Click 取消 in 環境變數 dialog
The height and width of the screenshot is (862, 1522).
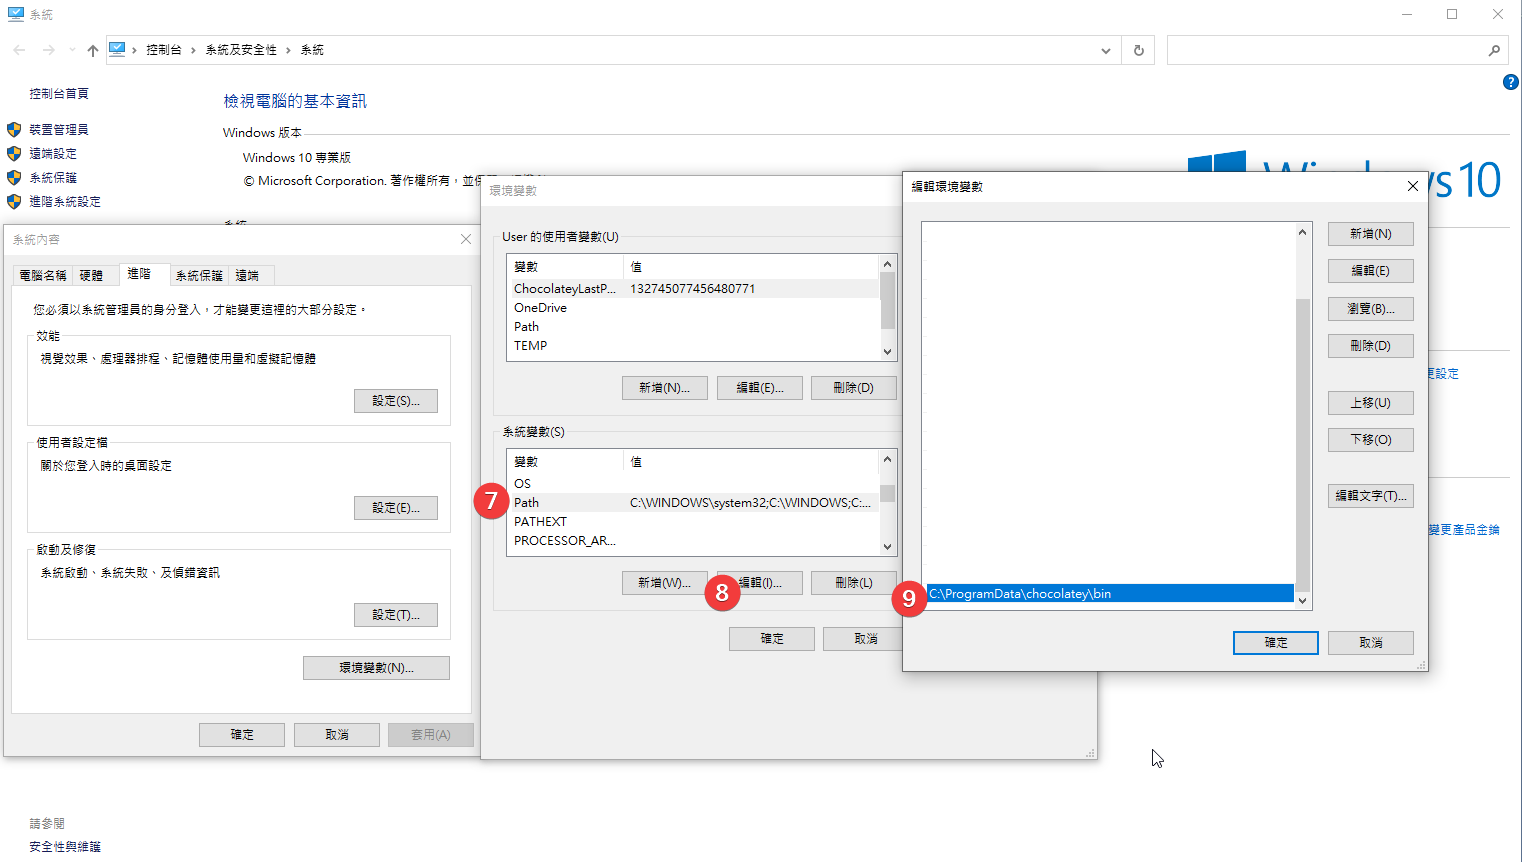(x=863, y=639)
